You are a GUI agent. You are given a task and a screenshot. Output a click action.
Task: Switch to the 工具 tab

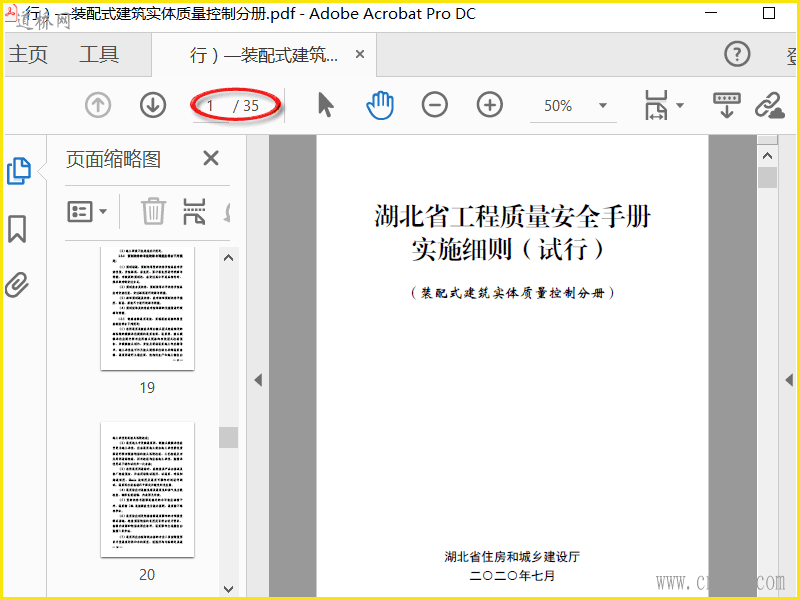click(99, 54)
